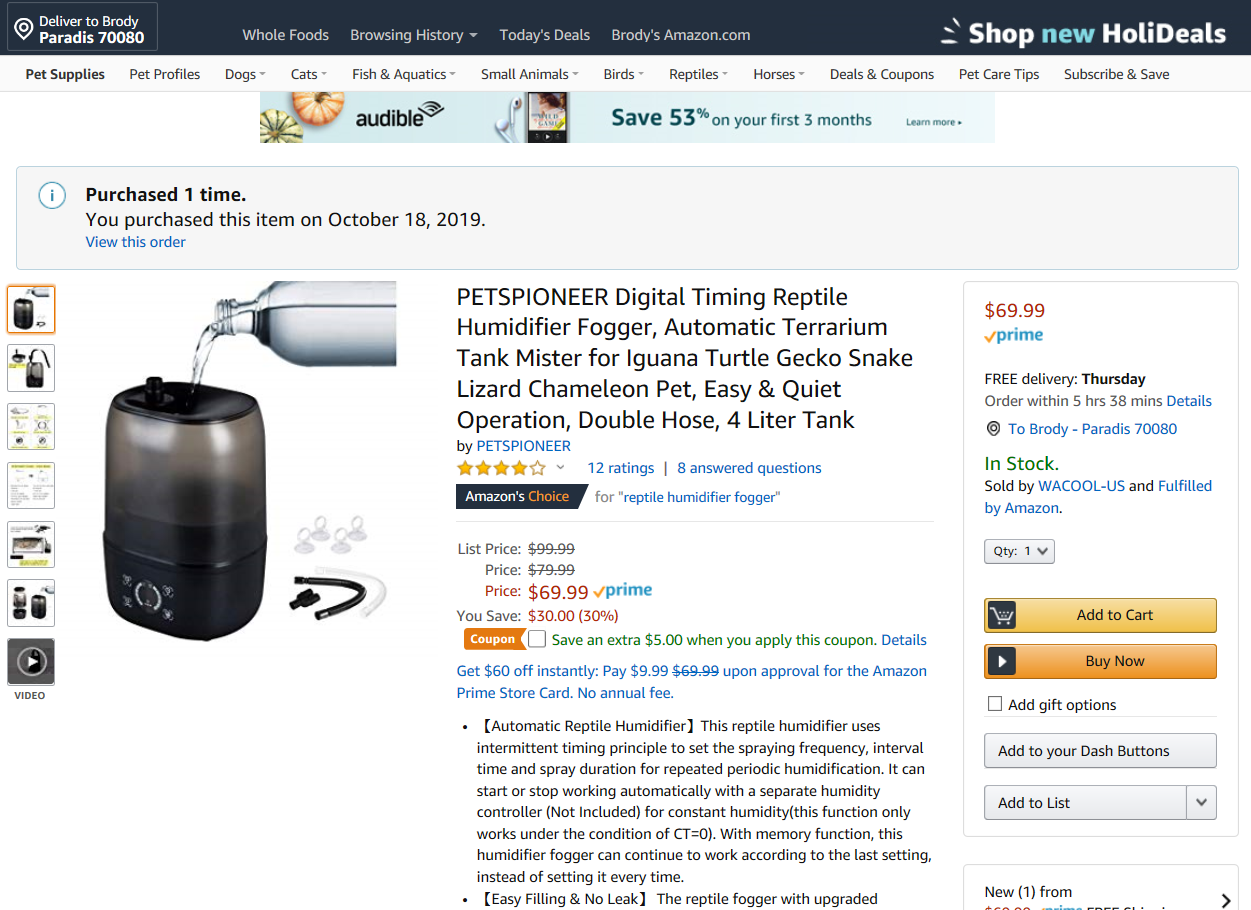Click the orange Coupon badge
1251x910 pixels.
coord(493,639)
